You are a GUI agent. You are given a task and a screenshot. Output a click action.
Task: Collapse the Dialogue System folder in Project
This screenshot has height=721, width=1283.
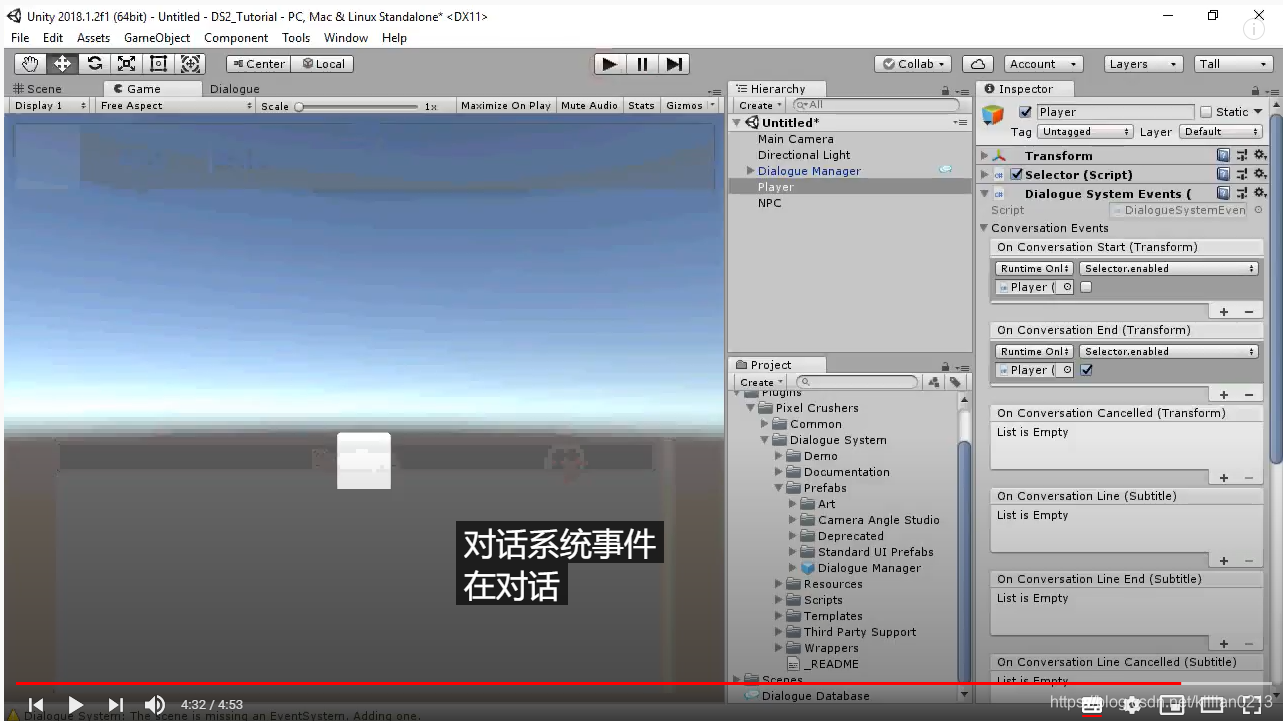coord(765,440)
